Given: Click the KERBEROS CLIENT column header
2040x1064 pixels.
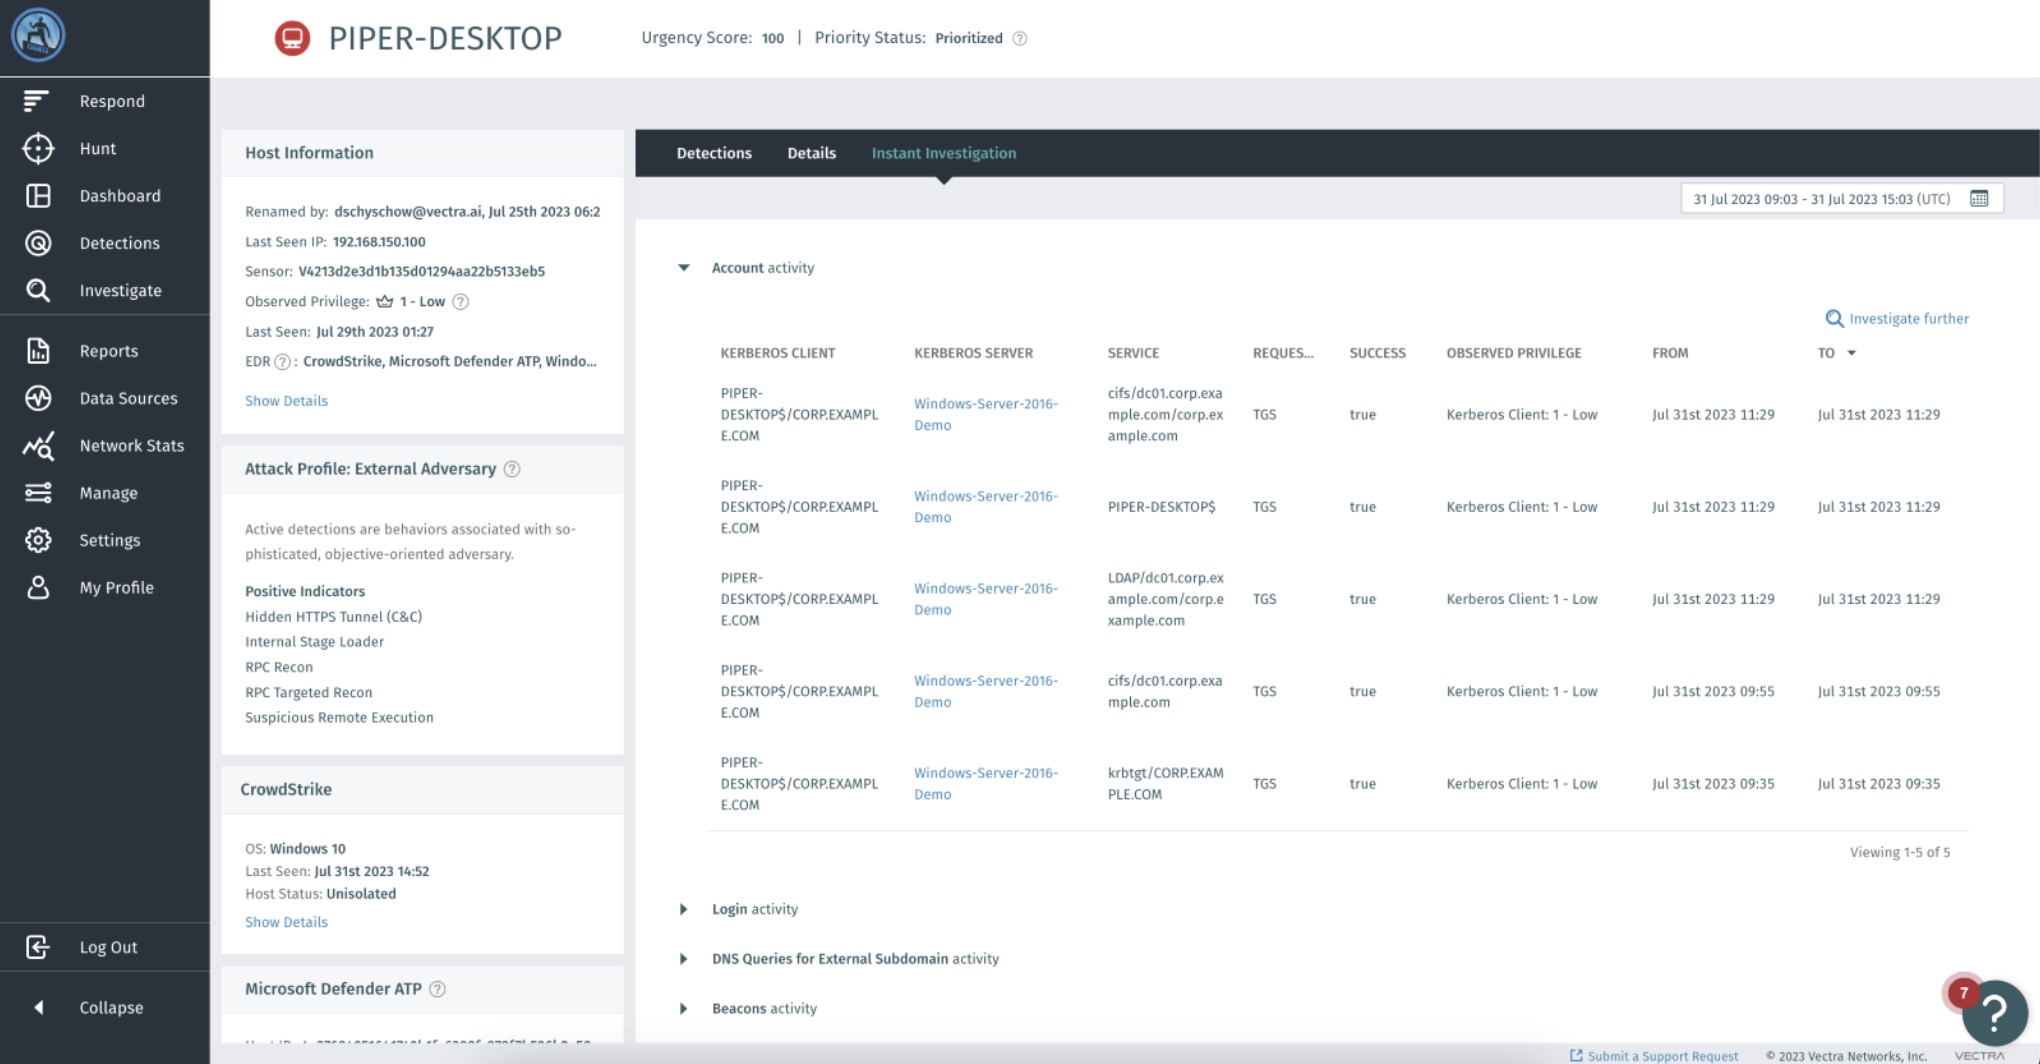Looking at the screenshot, I should coord(777,353).
